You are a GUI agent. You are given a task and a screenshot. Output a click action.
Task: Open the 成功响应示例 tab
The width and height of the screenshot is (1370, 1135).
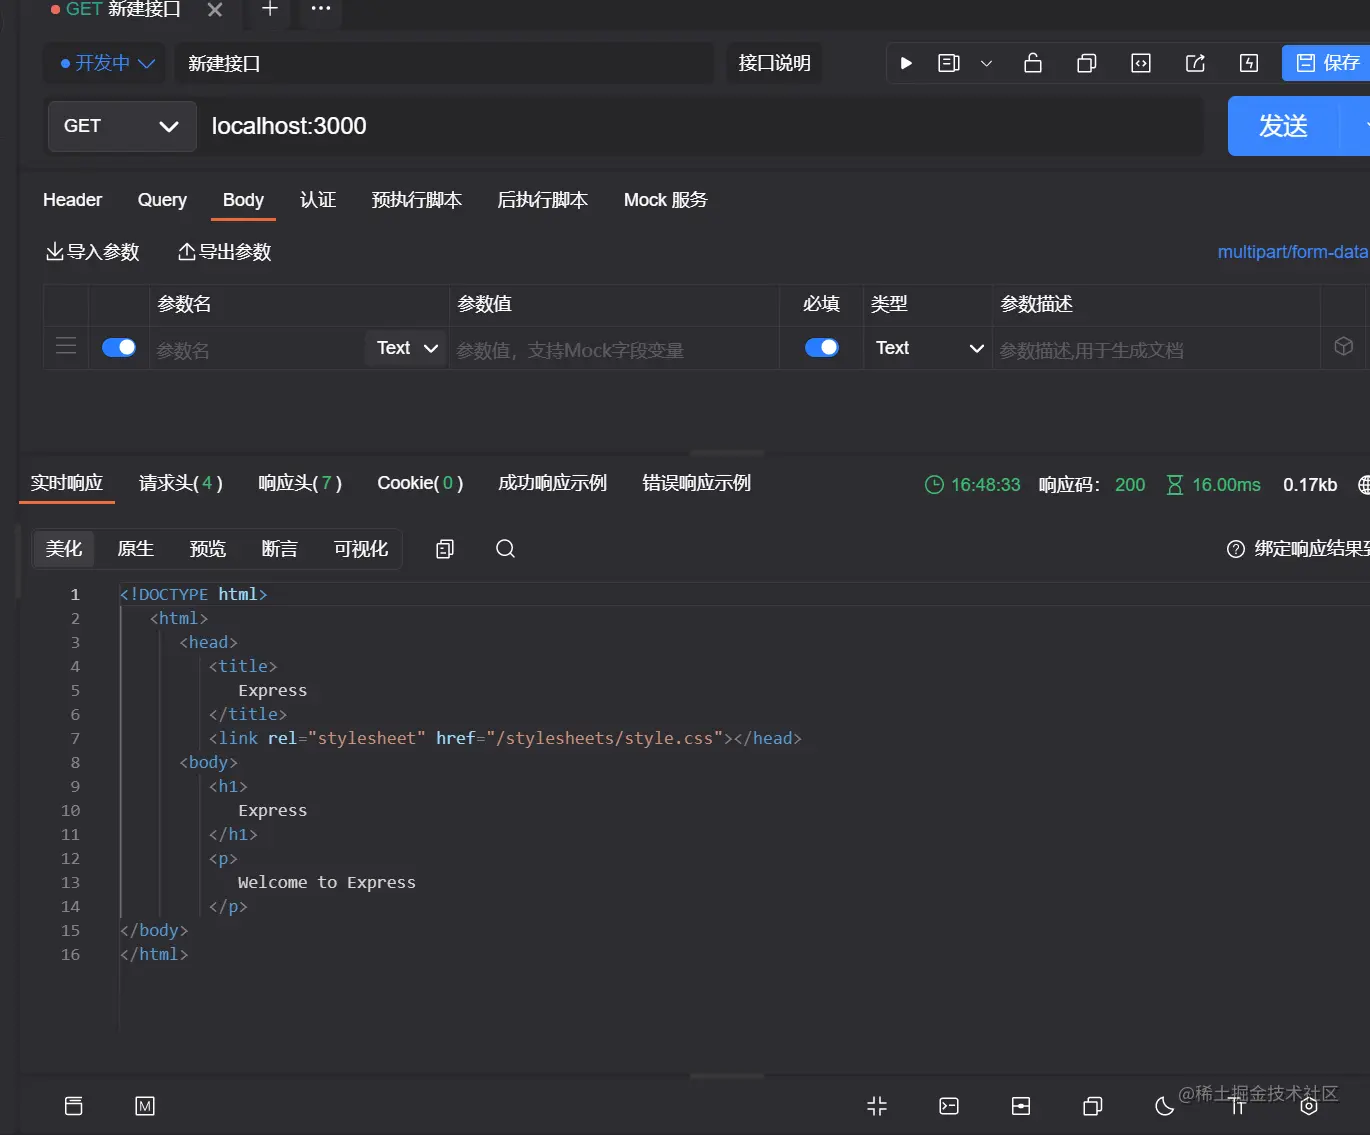pyautogui.click(x=552, y=483)
